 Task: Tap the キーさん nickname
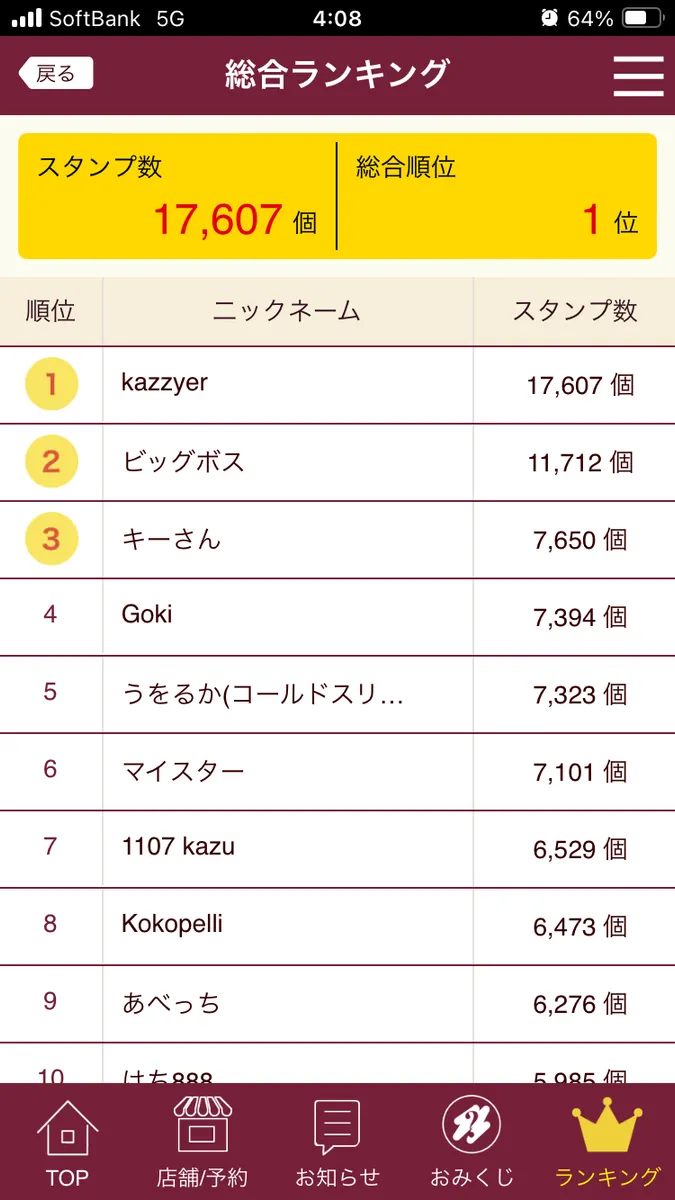171,540
